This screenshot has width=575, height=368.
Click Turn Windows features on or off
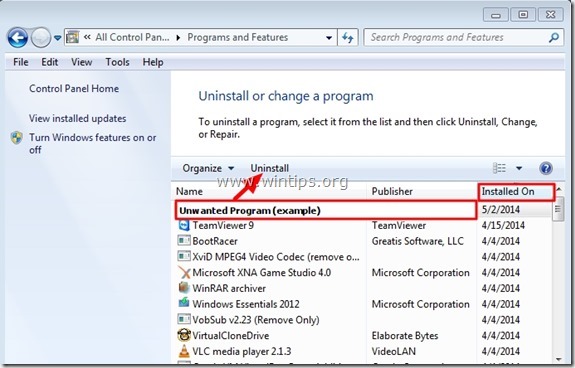click(92, 144)
